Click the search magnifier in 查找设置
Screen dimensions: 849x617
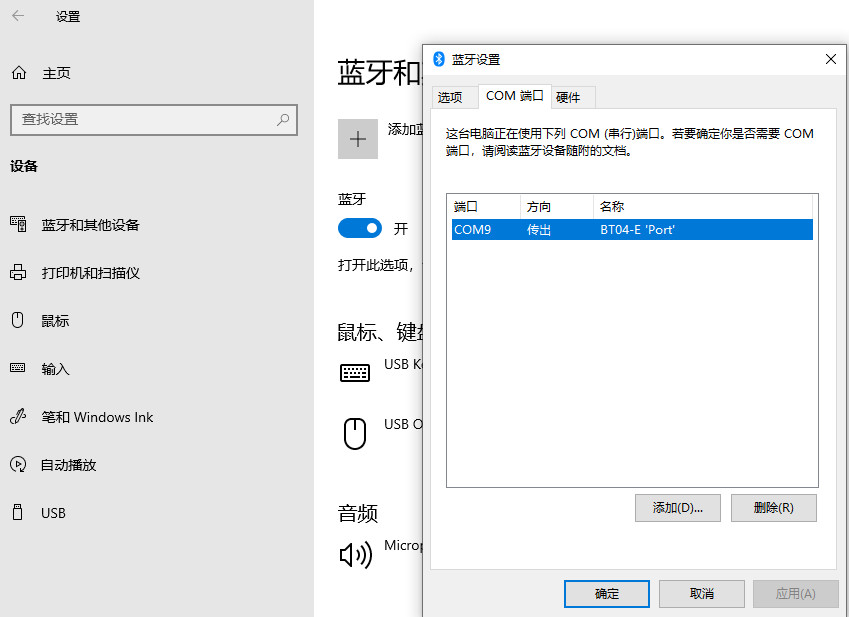pyautogui.click(x=283, y=120)
